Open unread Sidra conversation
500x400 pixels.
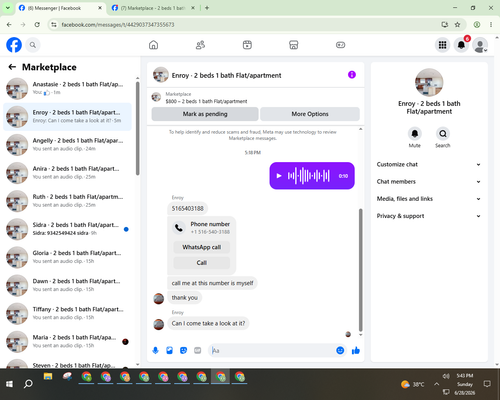67,229
